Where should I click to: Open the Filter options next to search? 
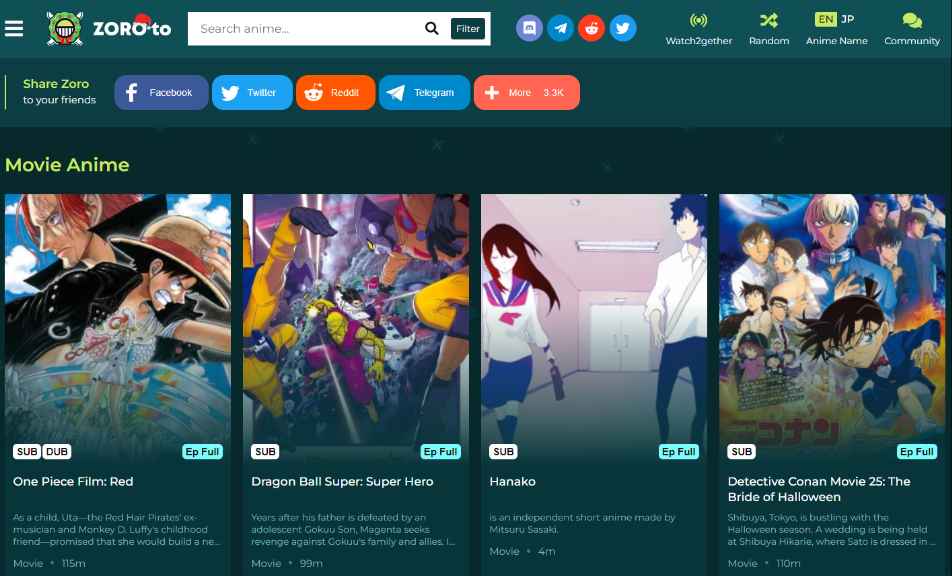[467, 28]
